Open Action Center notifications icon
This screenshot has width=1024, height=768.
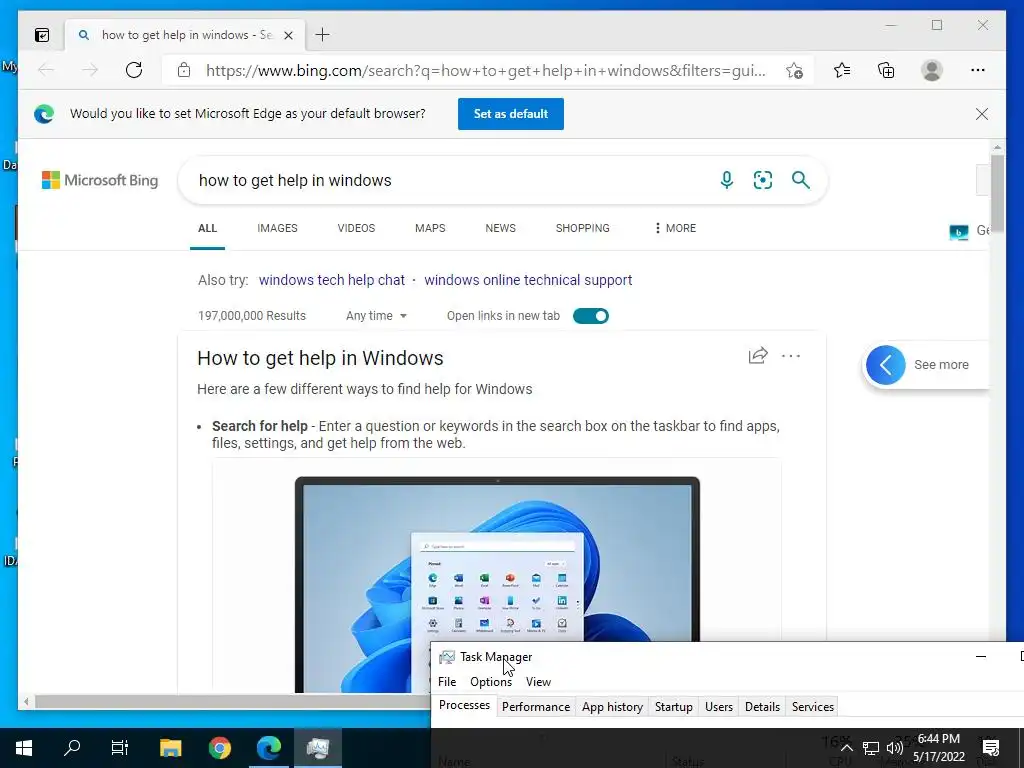(991, 748)
